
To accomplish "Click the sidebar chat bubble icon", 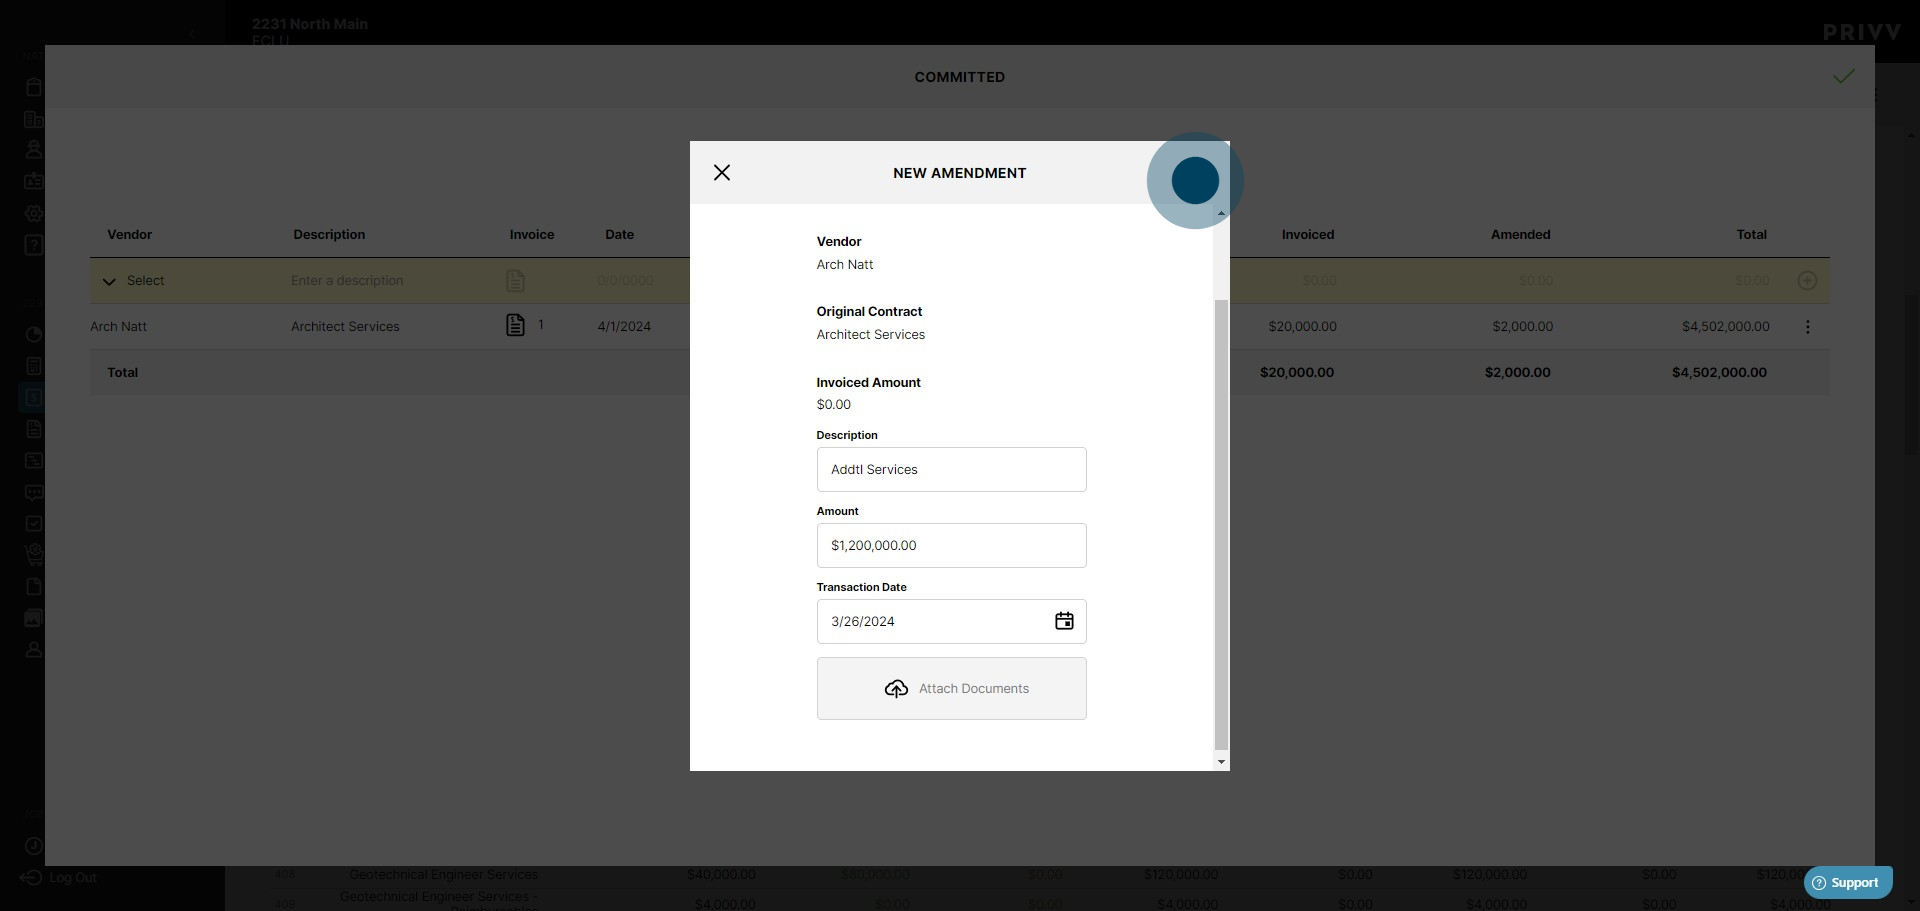I will click(x=33, y=492).
